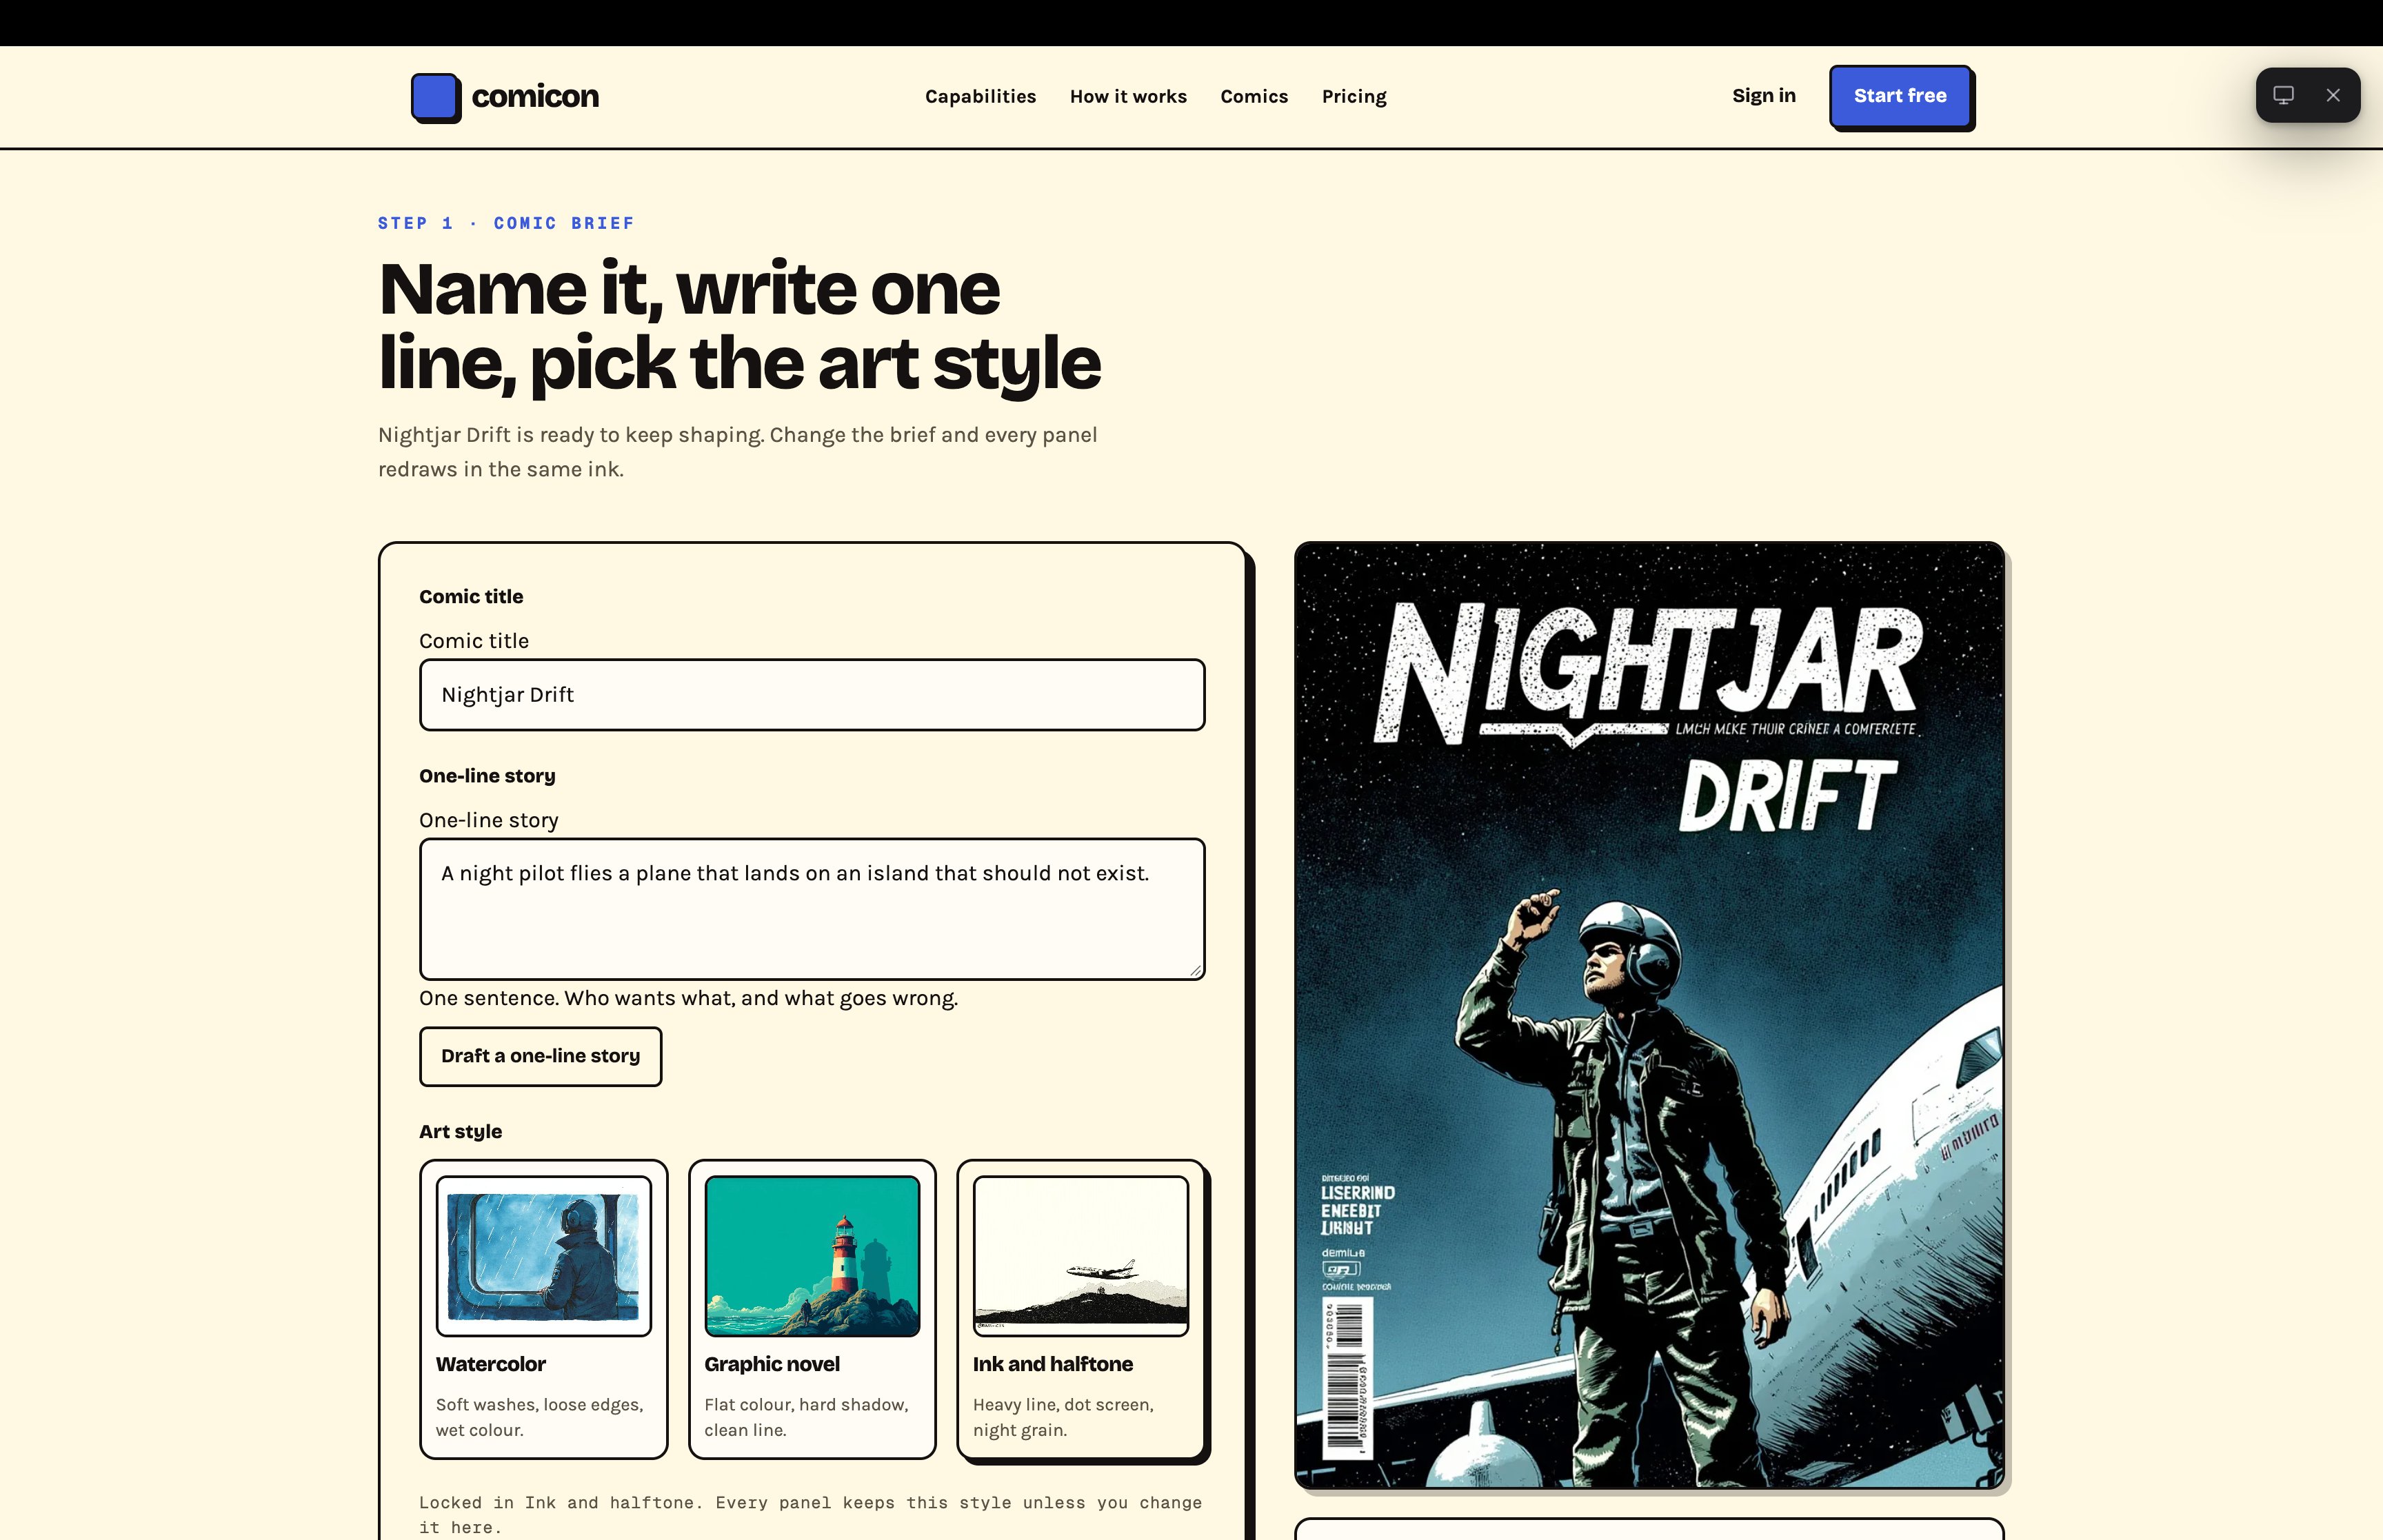
Task: Click the Draft a one-line story button
Action: (540, 1056)
